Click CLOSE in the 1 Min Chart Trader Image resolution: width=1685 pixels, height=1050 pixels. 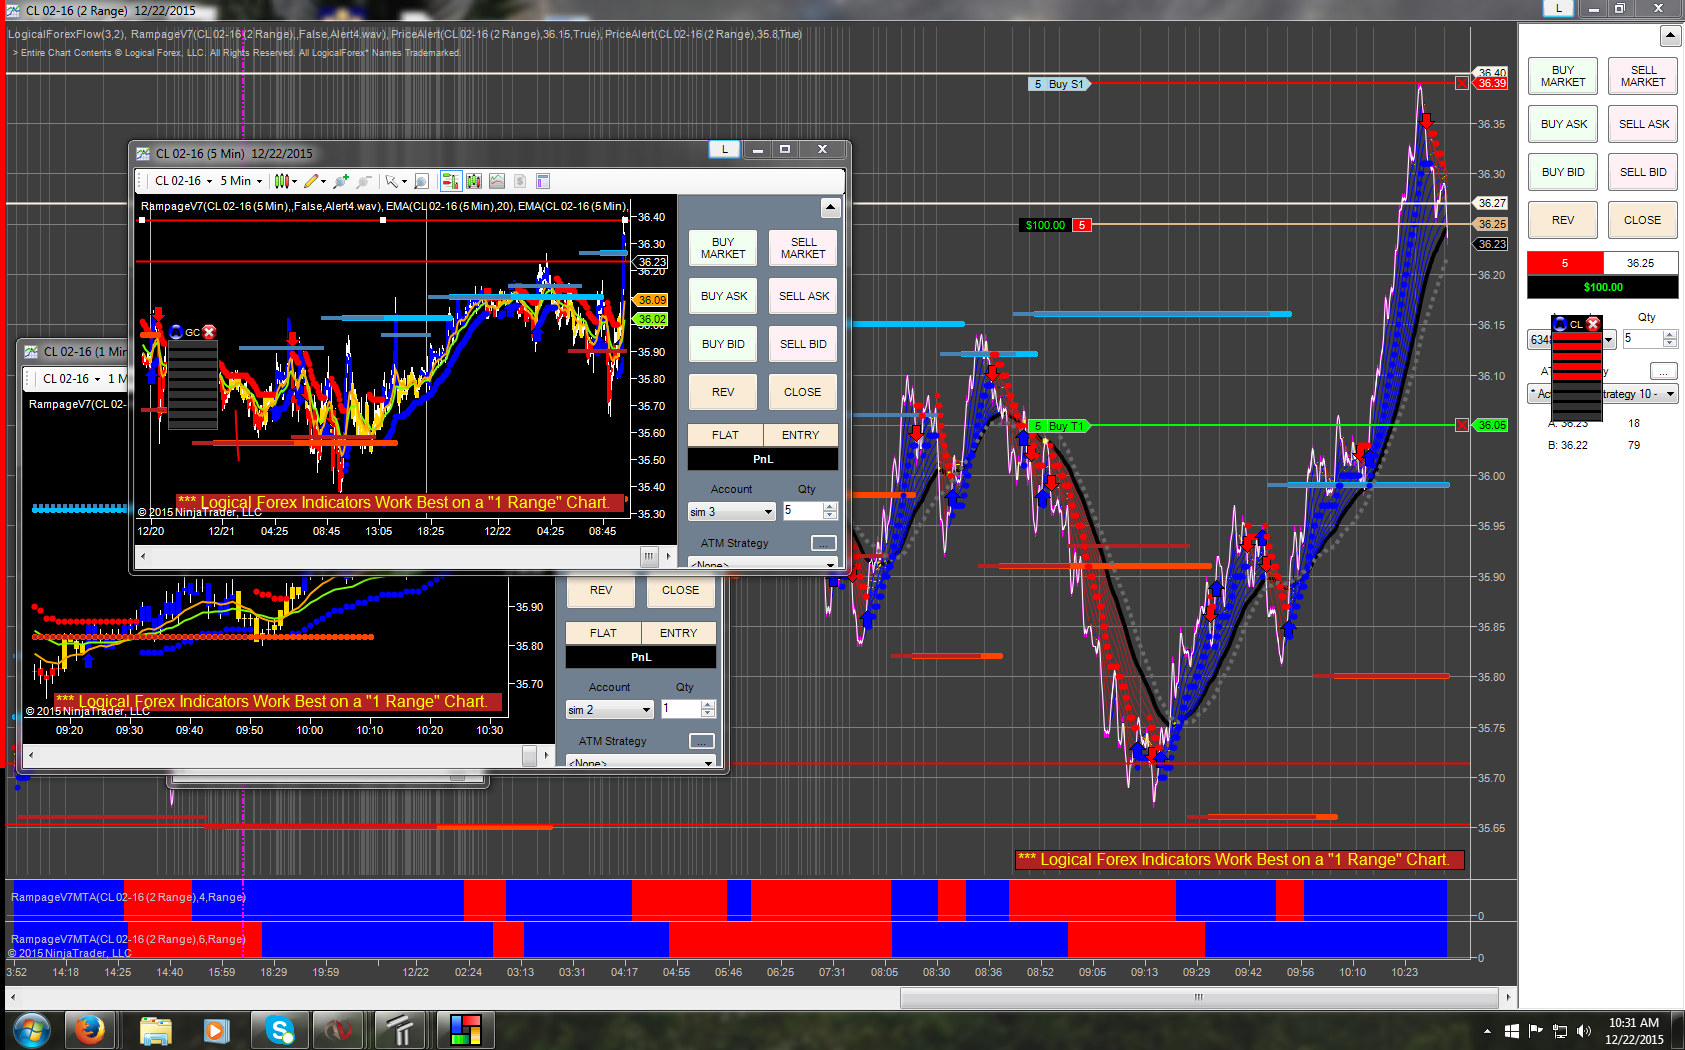pos(681,590)
